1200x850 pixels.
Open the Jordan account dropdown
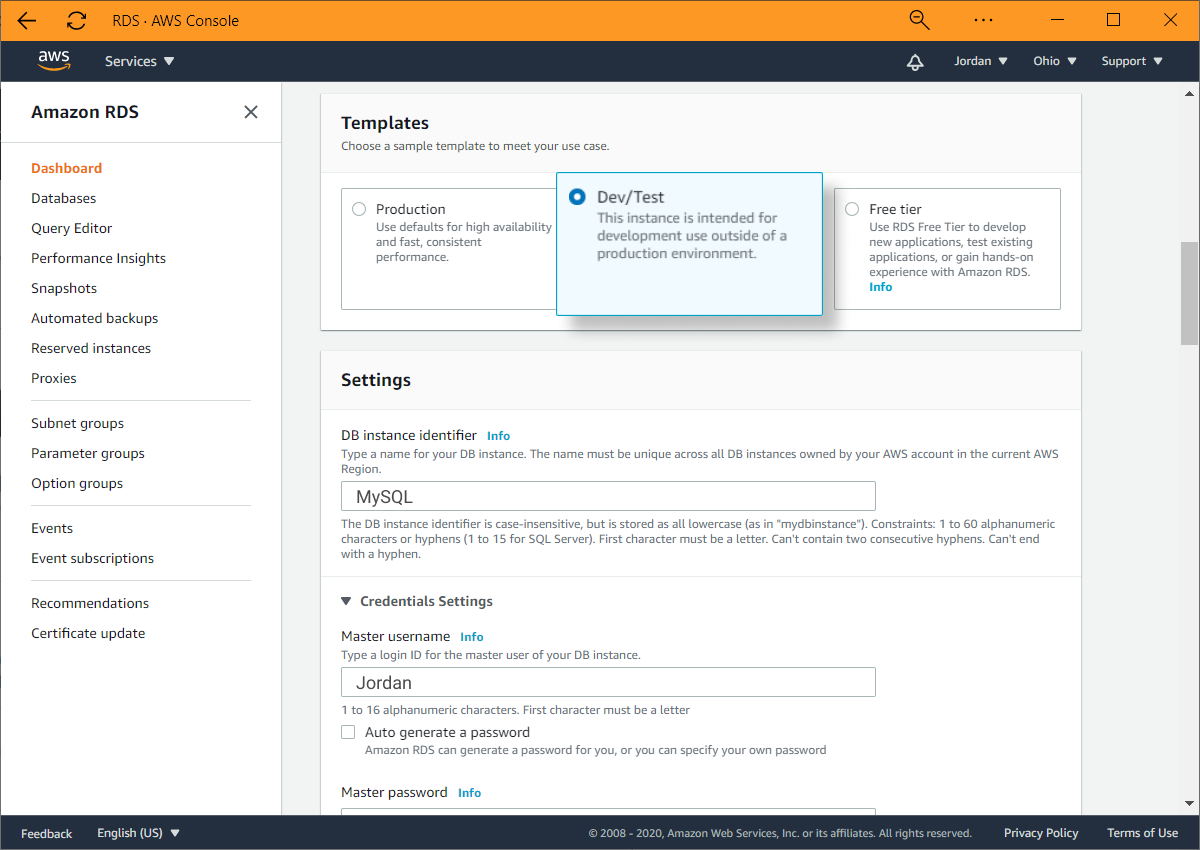981,61
